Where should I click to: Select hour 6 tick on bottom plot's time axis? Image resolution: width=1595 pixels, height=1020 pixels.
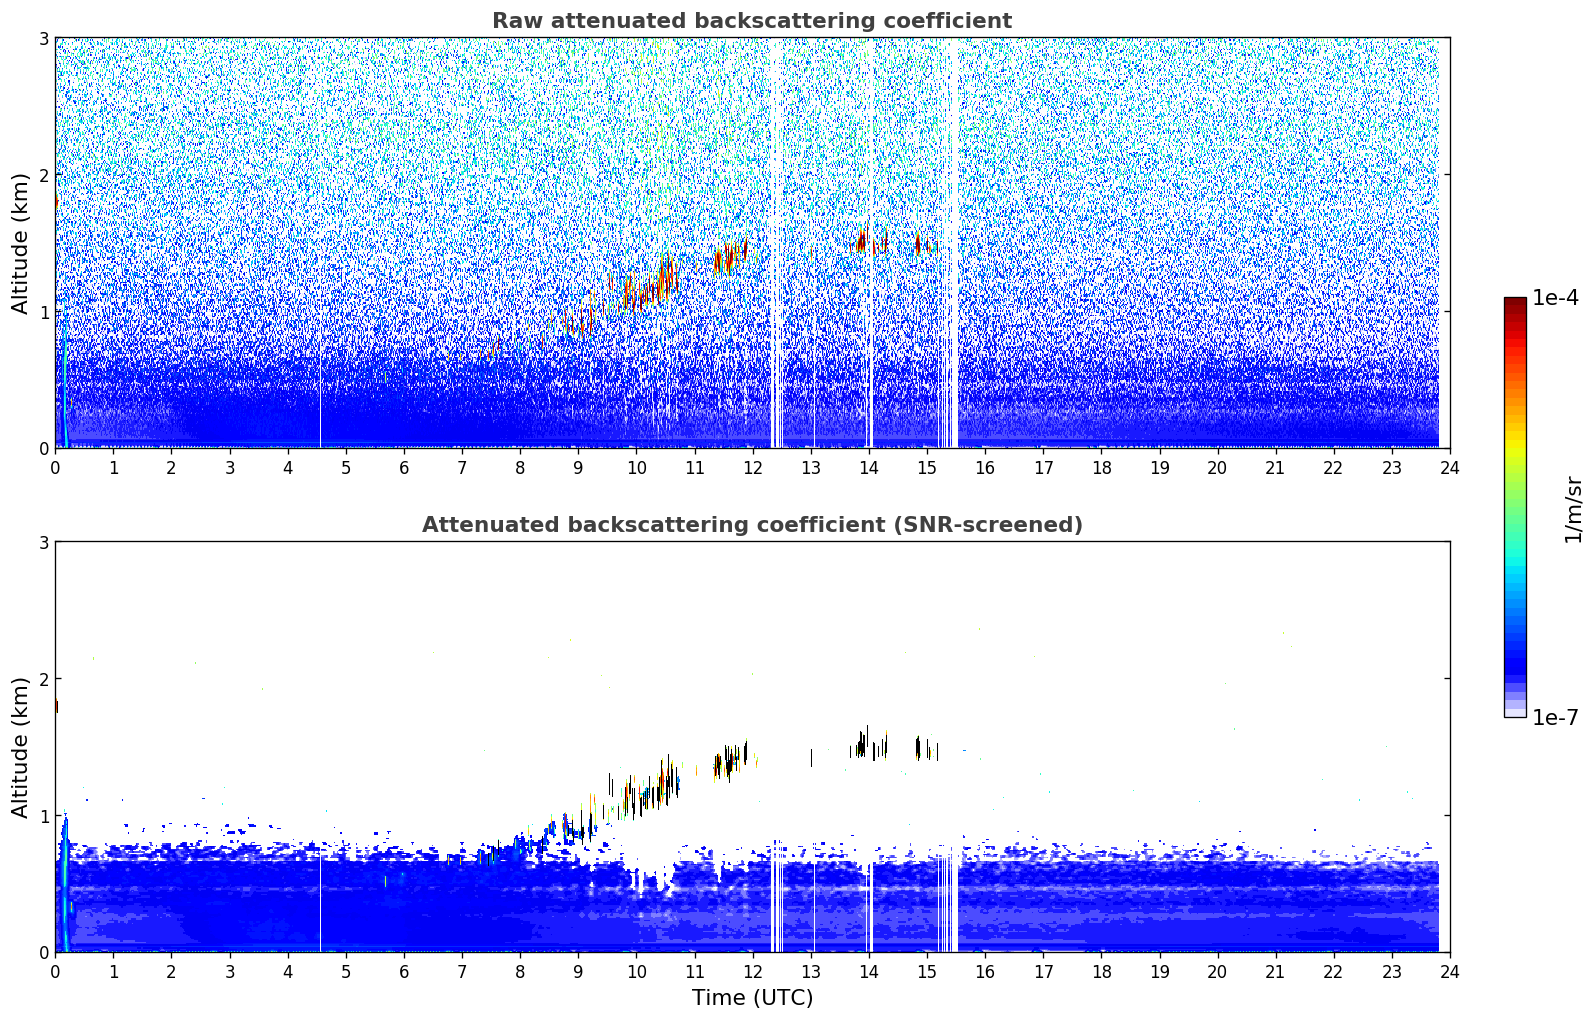click(x=404, y=971)
